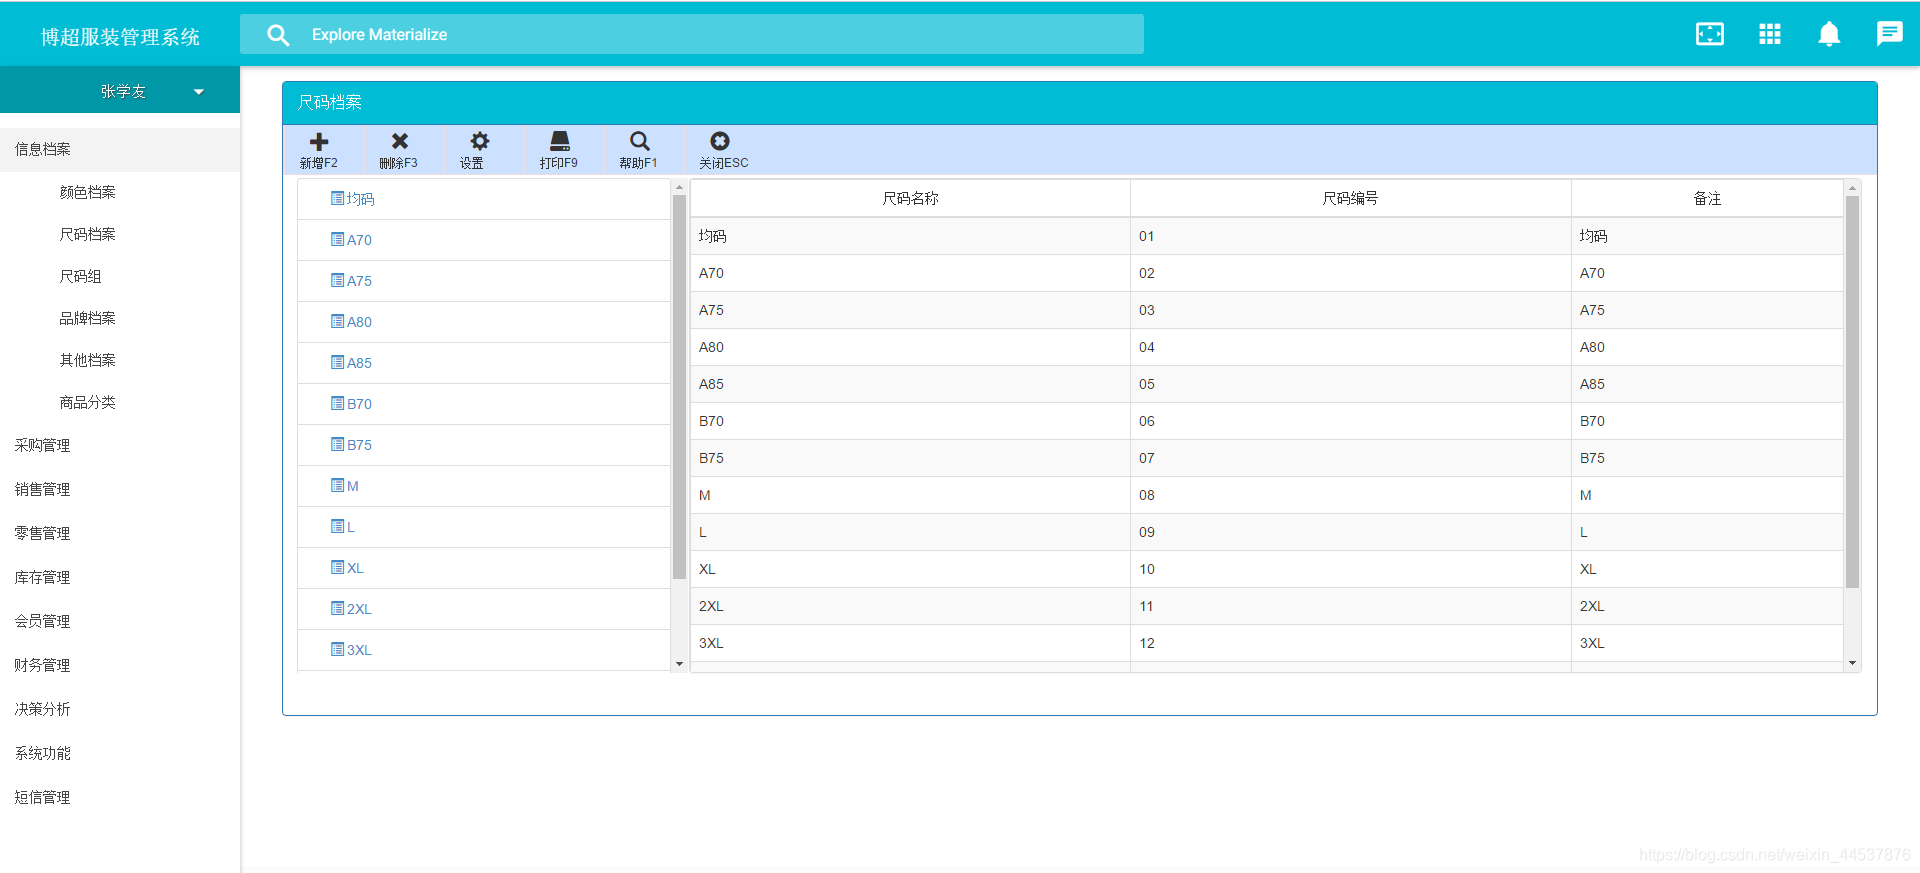Viewport: 1920px width, 873px height.
Task: Open the 张学友 user dropdown
Action: pyautogui.click(x=120, y=91)
